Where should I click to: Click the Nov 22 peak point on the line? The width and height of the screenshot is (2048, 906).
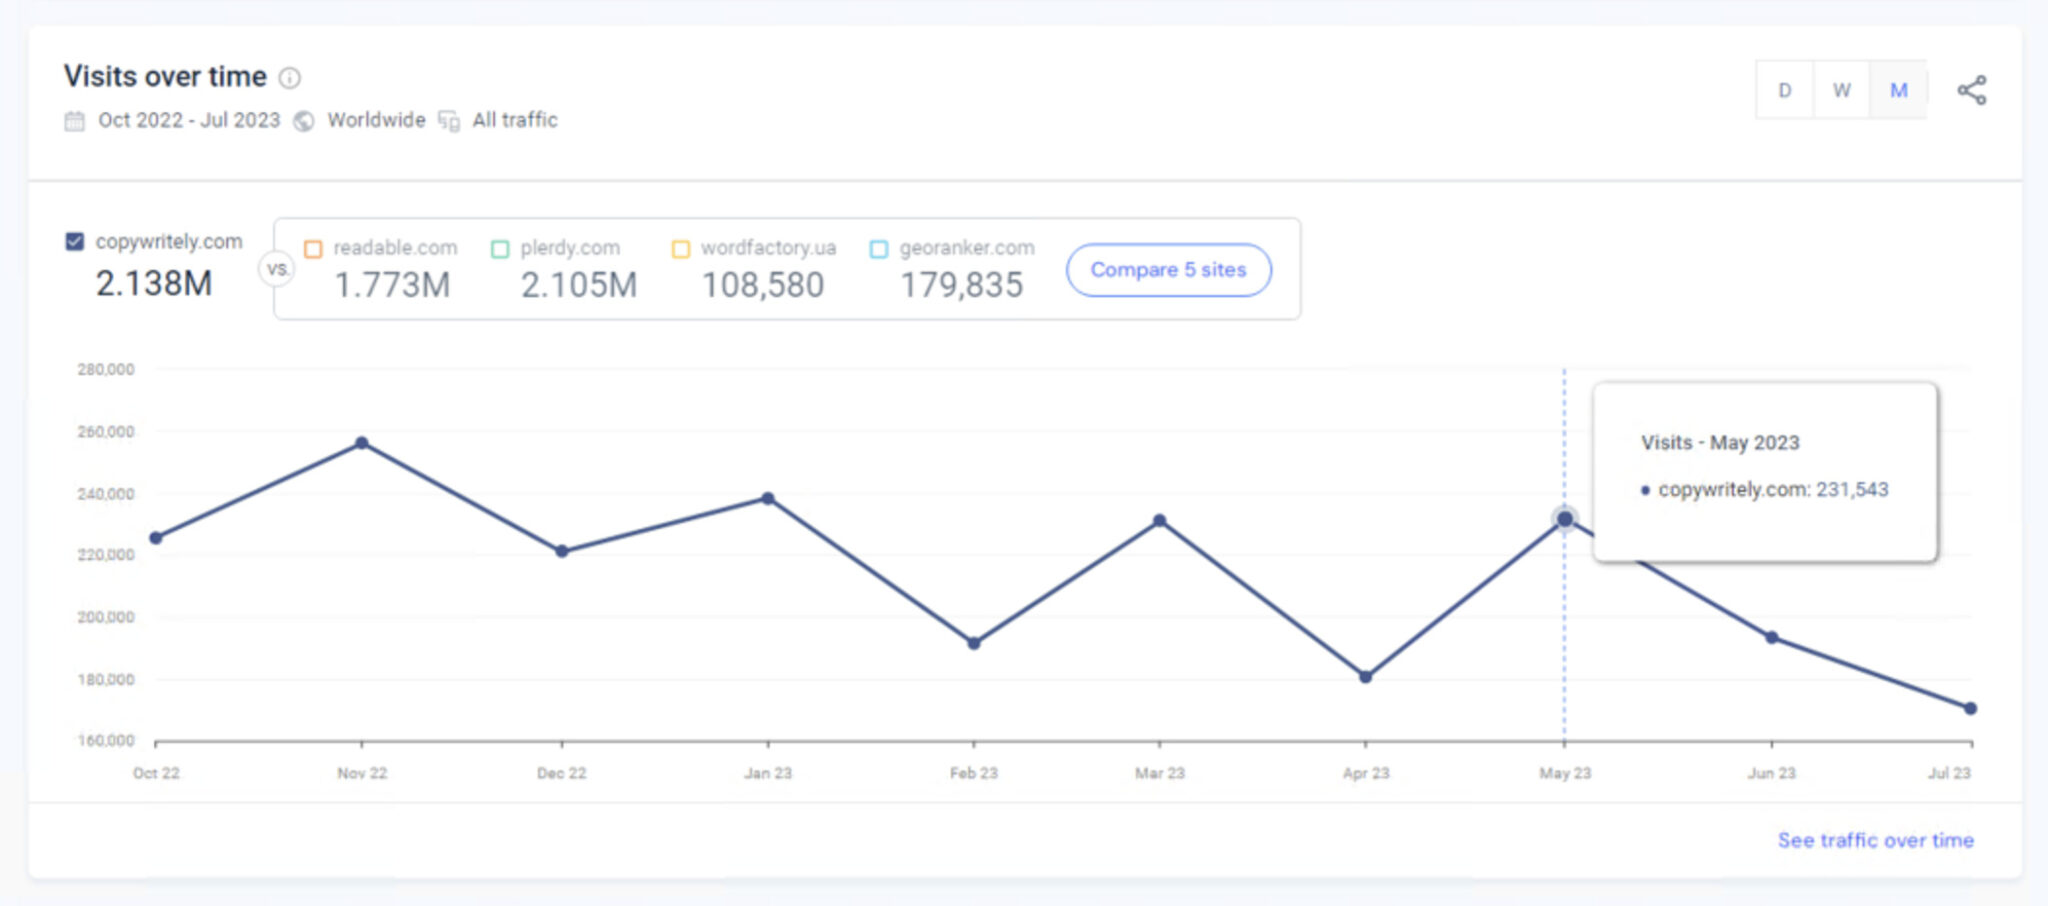(x=360, y=441)
